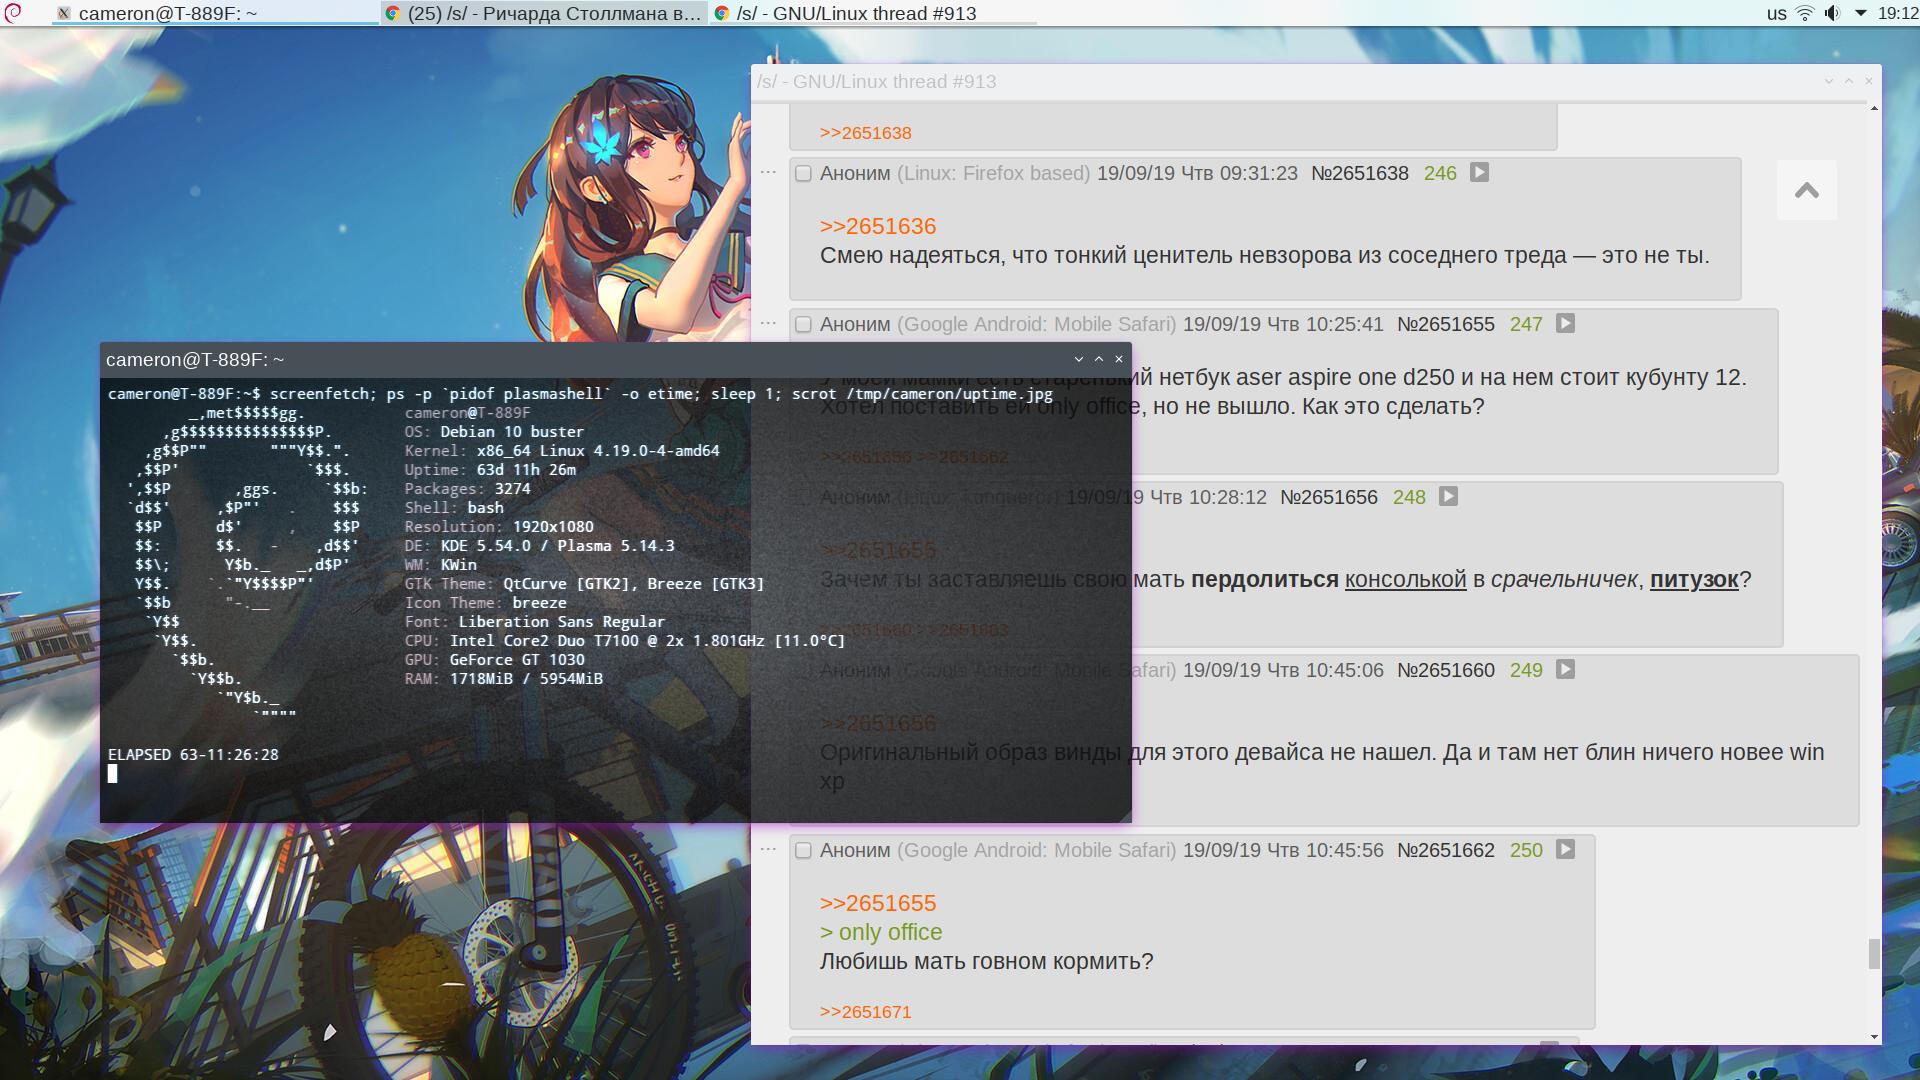Image resolution: width=1920 pixels, height=1080 pixels.
Task: Open the Wi-Fi network tray icon
Action: tap(1805, 13)
